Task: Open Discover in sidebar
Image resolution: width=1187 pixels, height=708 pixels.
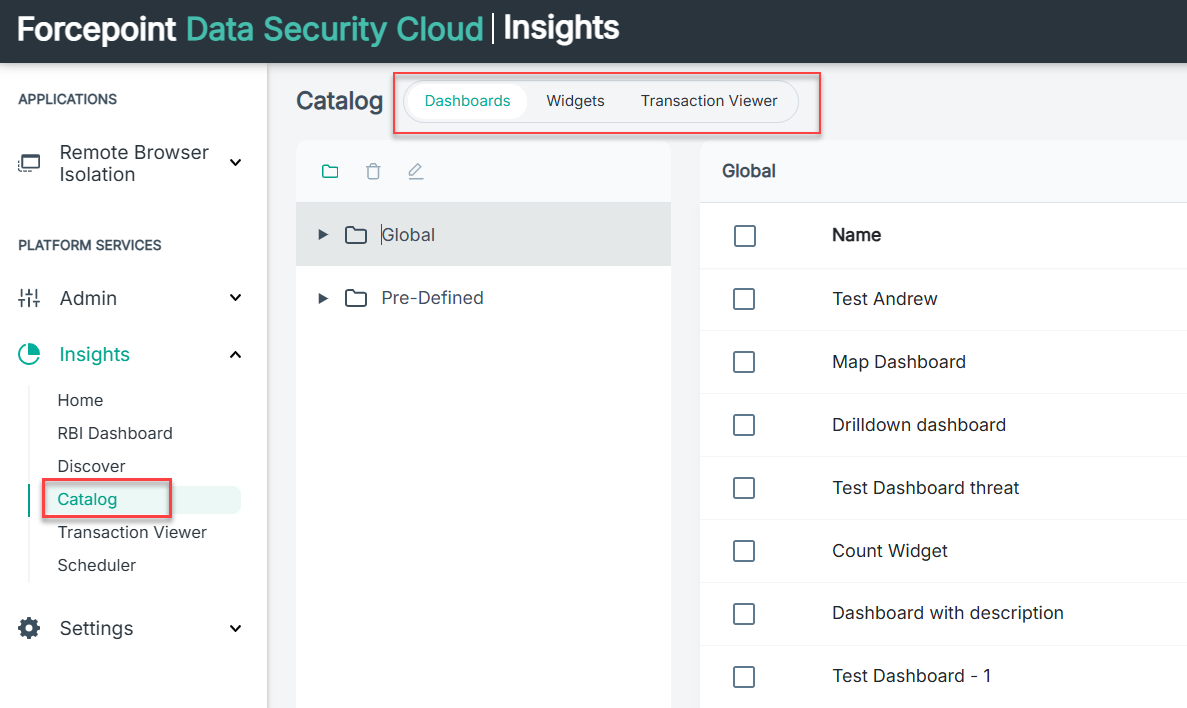Action: click(x=92, y=466)
